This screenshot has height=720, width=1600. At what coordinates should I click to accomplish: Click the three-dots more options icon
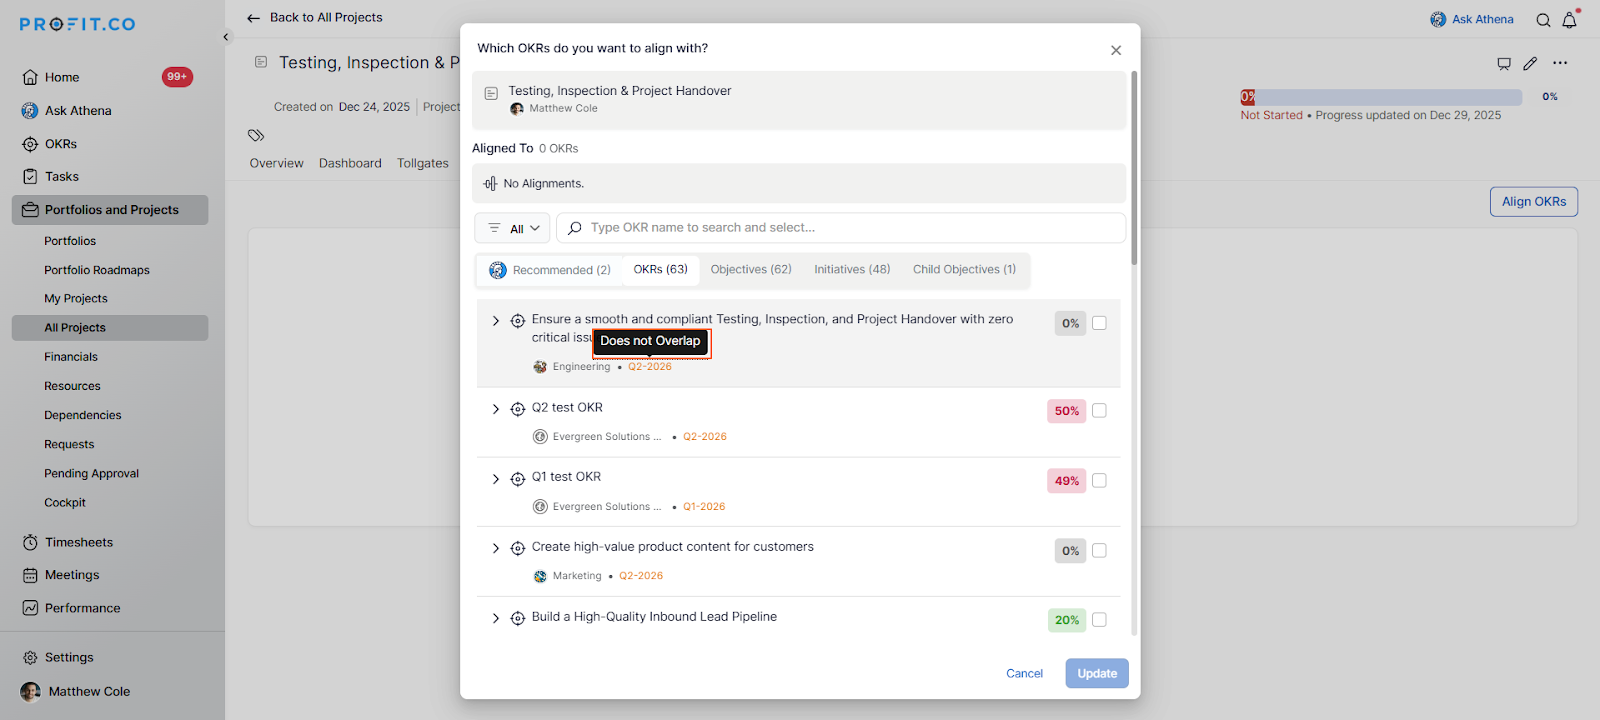(1560, 63)
